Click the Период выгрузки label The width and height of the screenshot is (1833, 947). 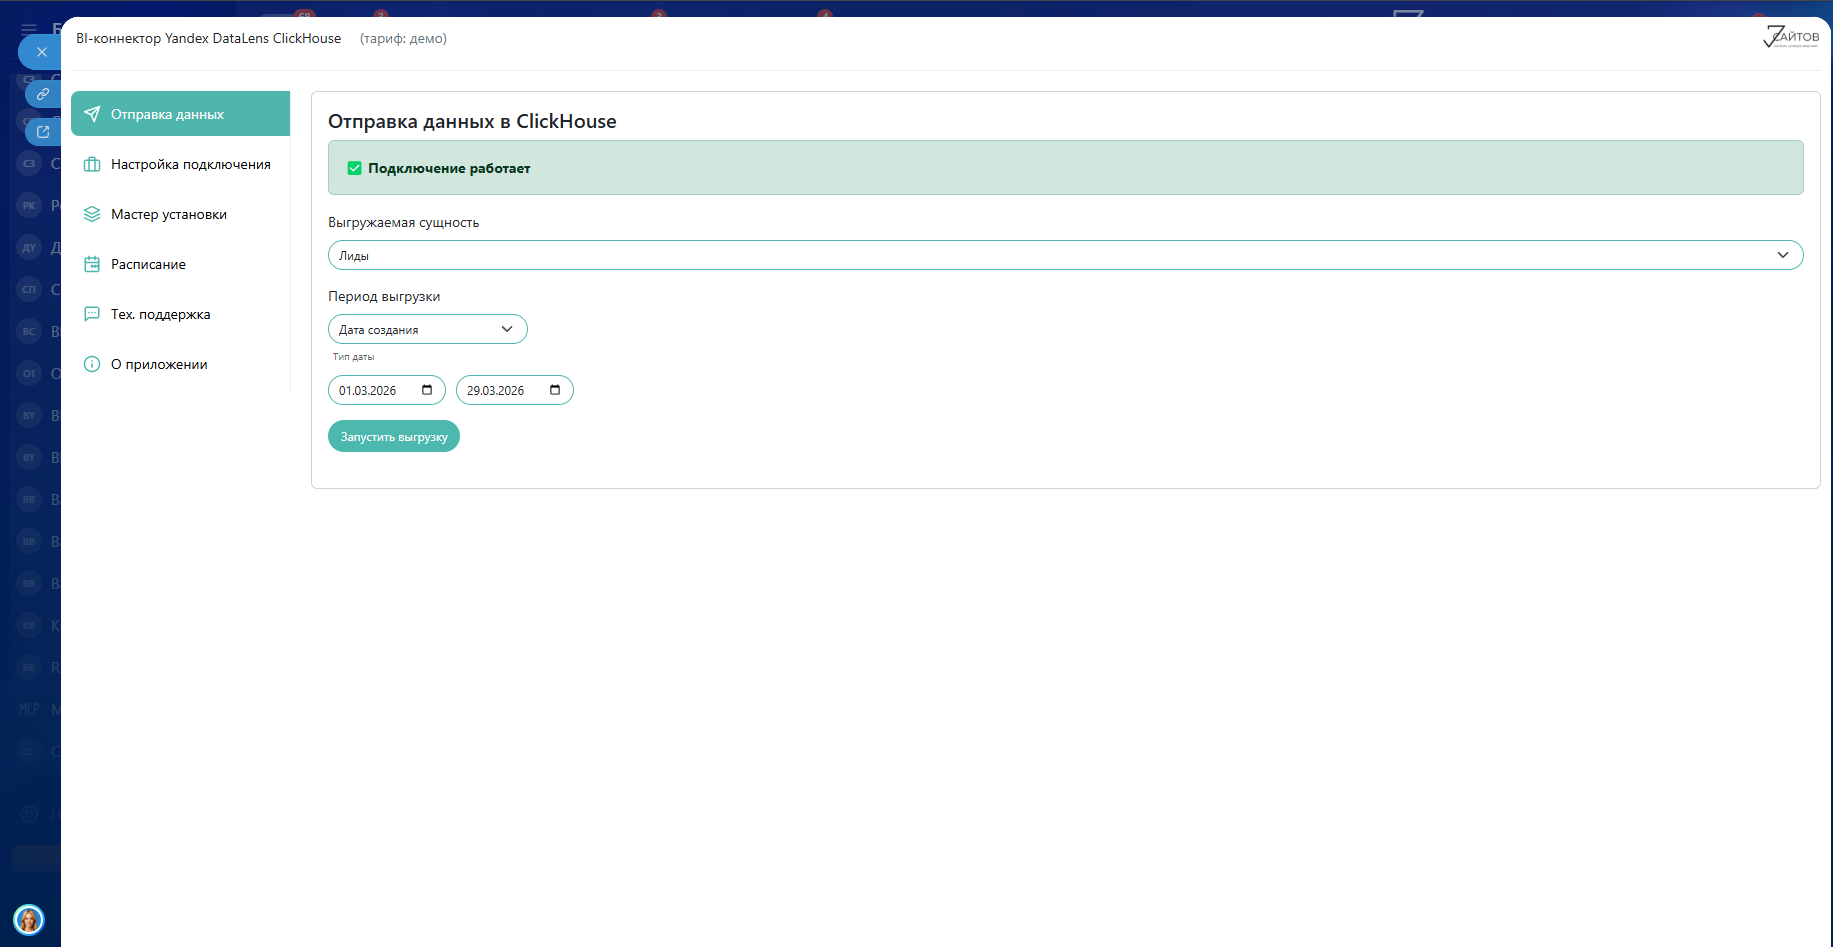click(x=384, y=296)
